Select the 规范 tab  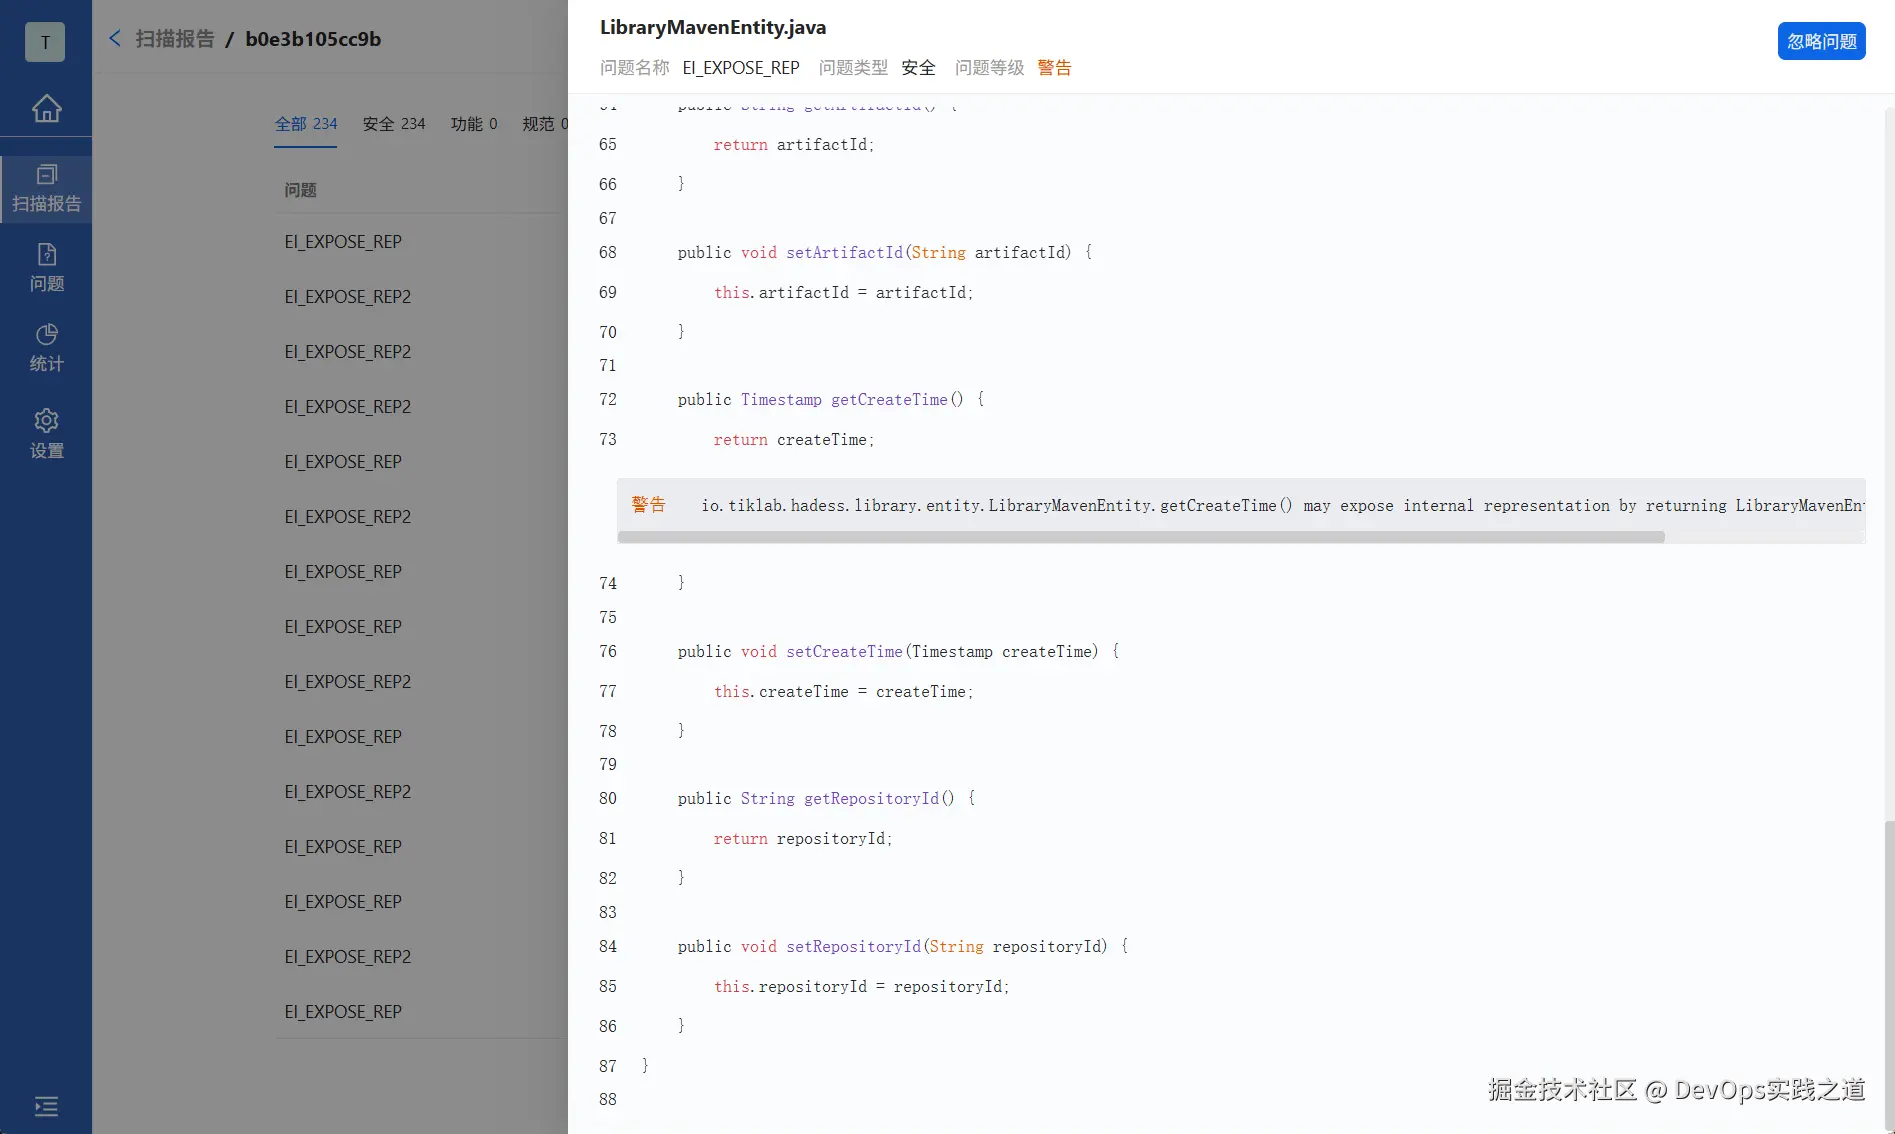[x=545, y=124]
